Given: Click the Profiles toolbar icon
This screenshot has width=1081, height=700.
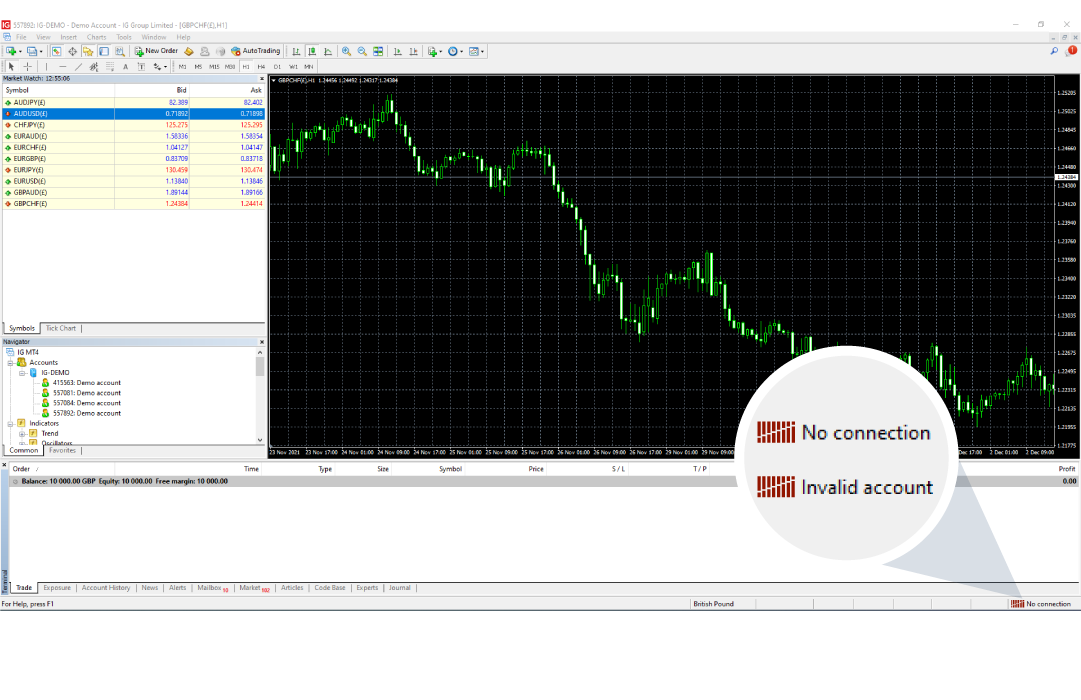Looking at the screenshot, I should [32, 51].
